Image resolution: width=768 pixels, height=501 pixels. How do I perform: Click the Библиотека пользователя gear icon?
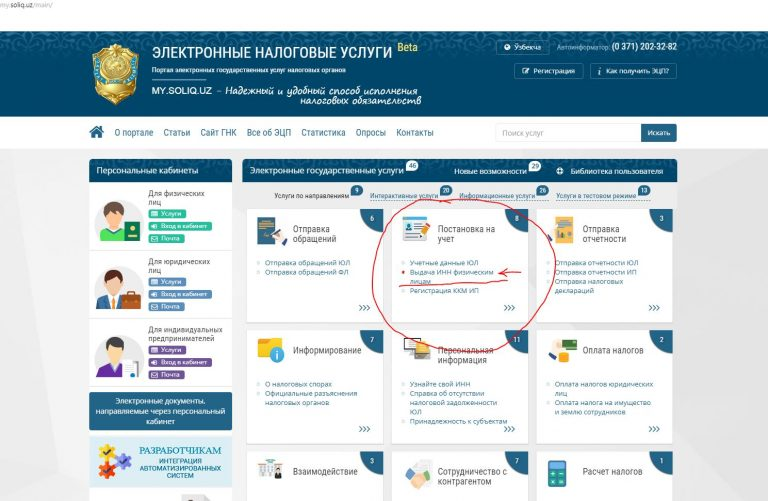(560, 171)
